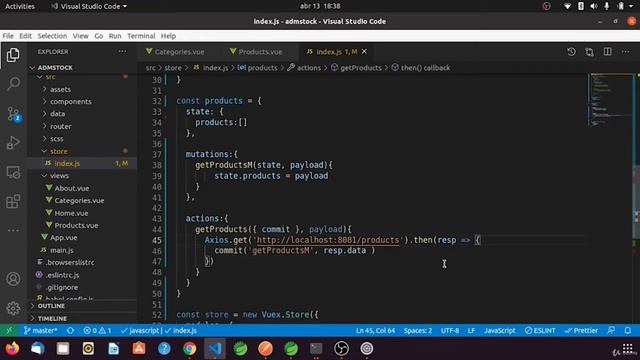Screen dimensions: 640x360
Task: Expand the TIMELINE section
Action: [x=52, y=318]
